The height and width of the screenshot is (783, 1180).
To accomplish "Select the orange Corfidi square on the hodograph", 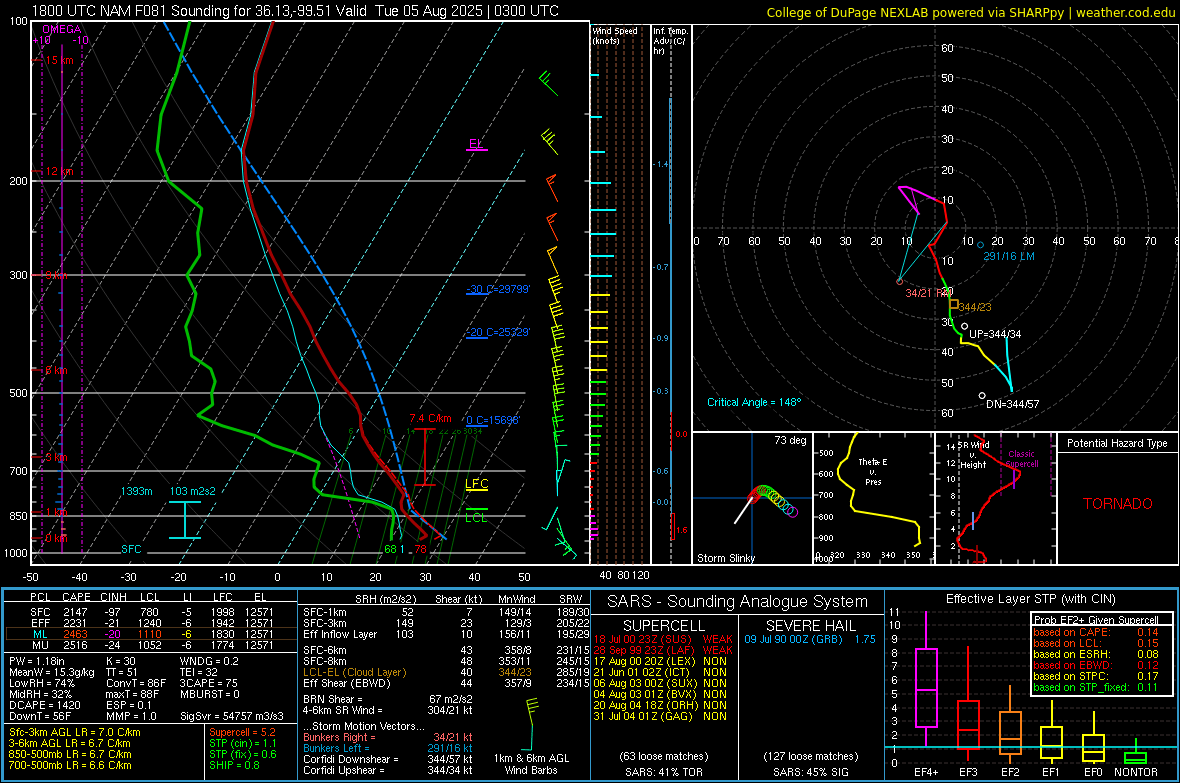I will 953,304.
